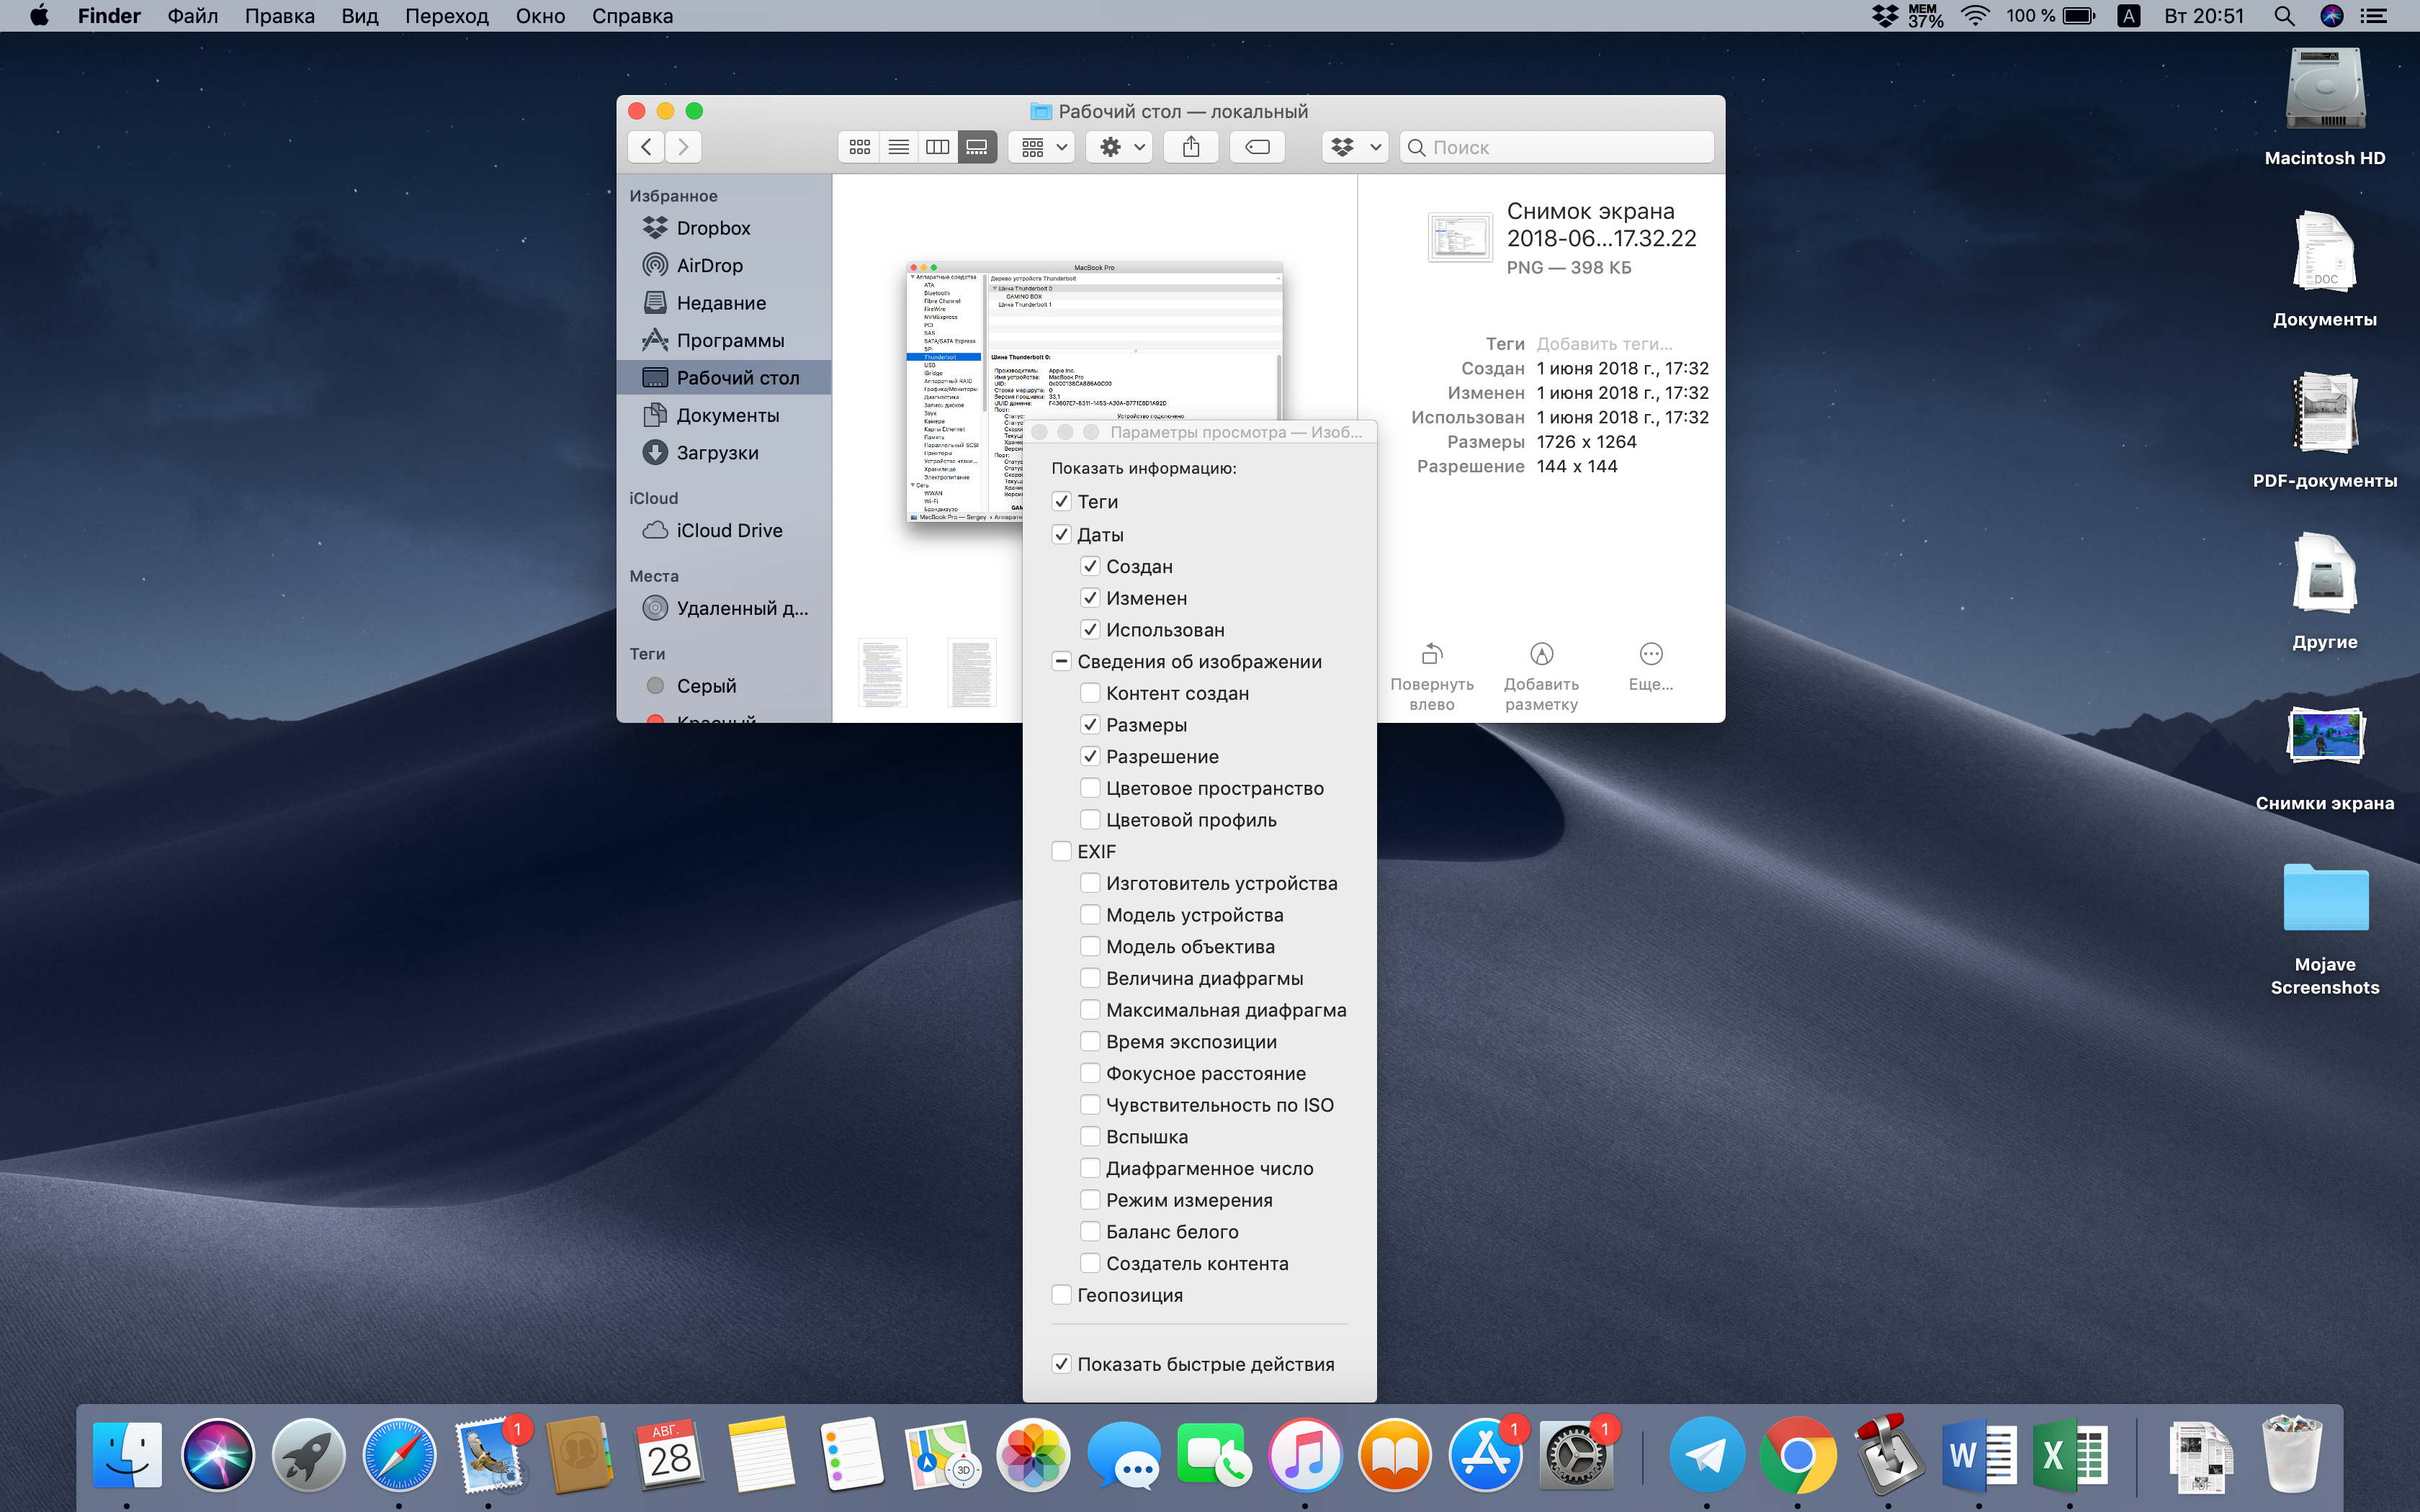Open AirDrop in the sidebar

click(x=709, y=265)
